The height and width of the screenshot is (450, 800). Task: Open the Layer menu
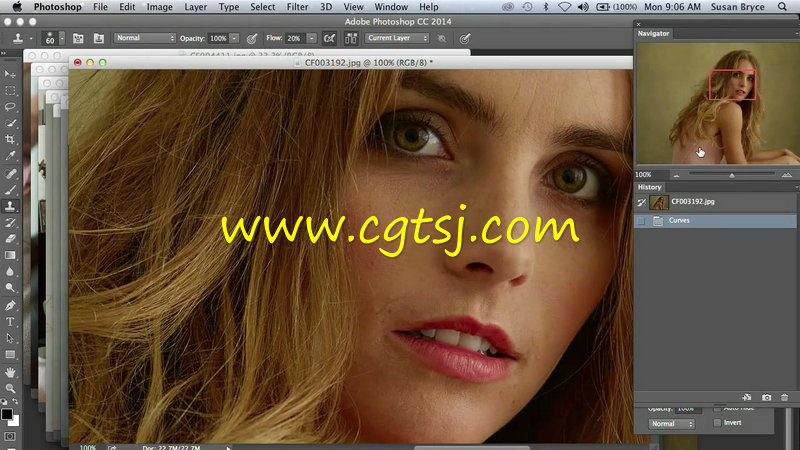(x=195, y=7)
